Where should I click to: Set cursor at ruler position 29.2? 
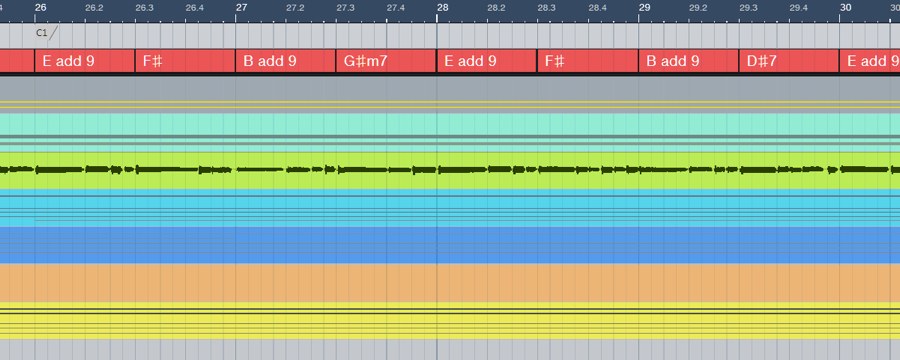698,7
